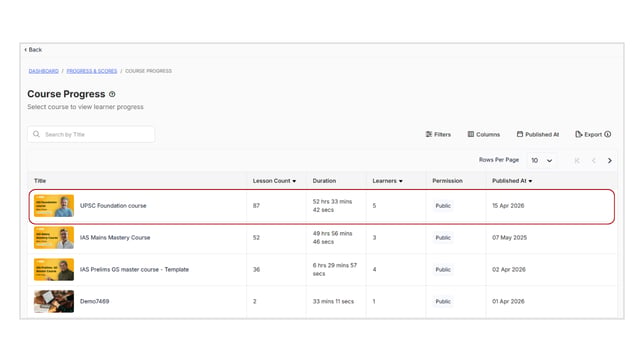Select the IAS Mains Mastery Course title
Screen dimensions: 644x362
(115, 237)
